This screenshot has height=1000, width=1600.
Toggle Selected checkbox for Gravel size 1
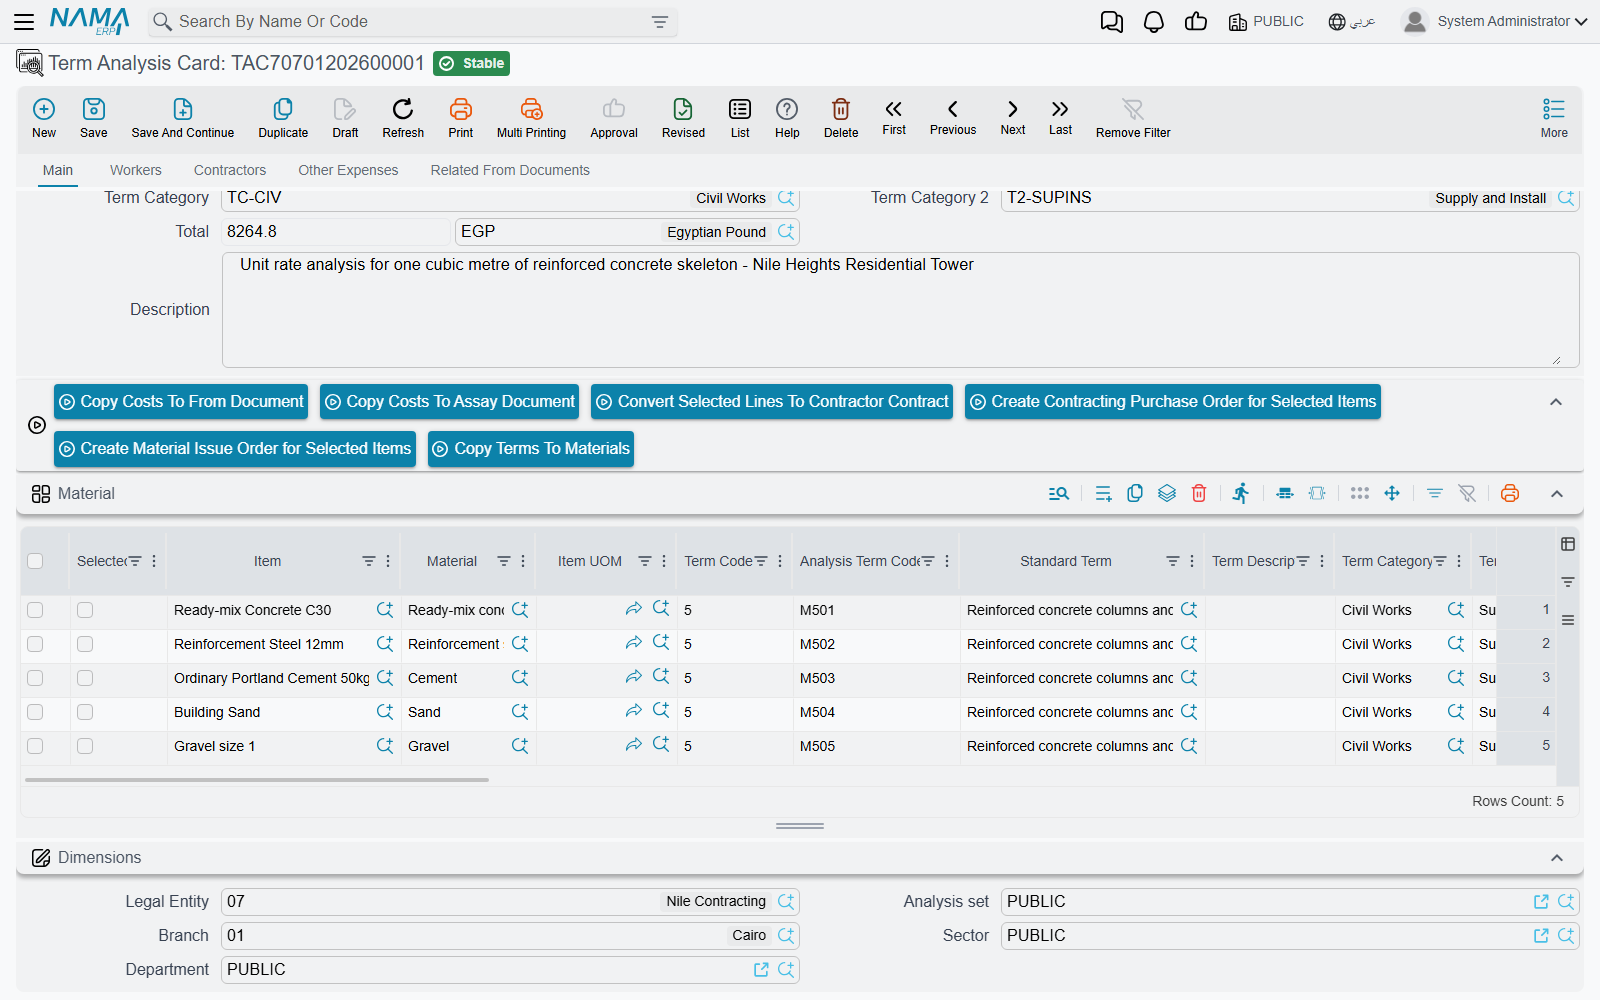coord(85,746)
